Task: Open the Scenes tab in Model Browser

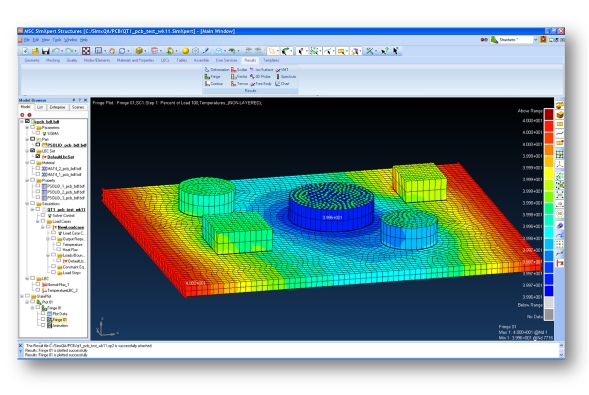Action: tap(78, 107)
